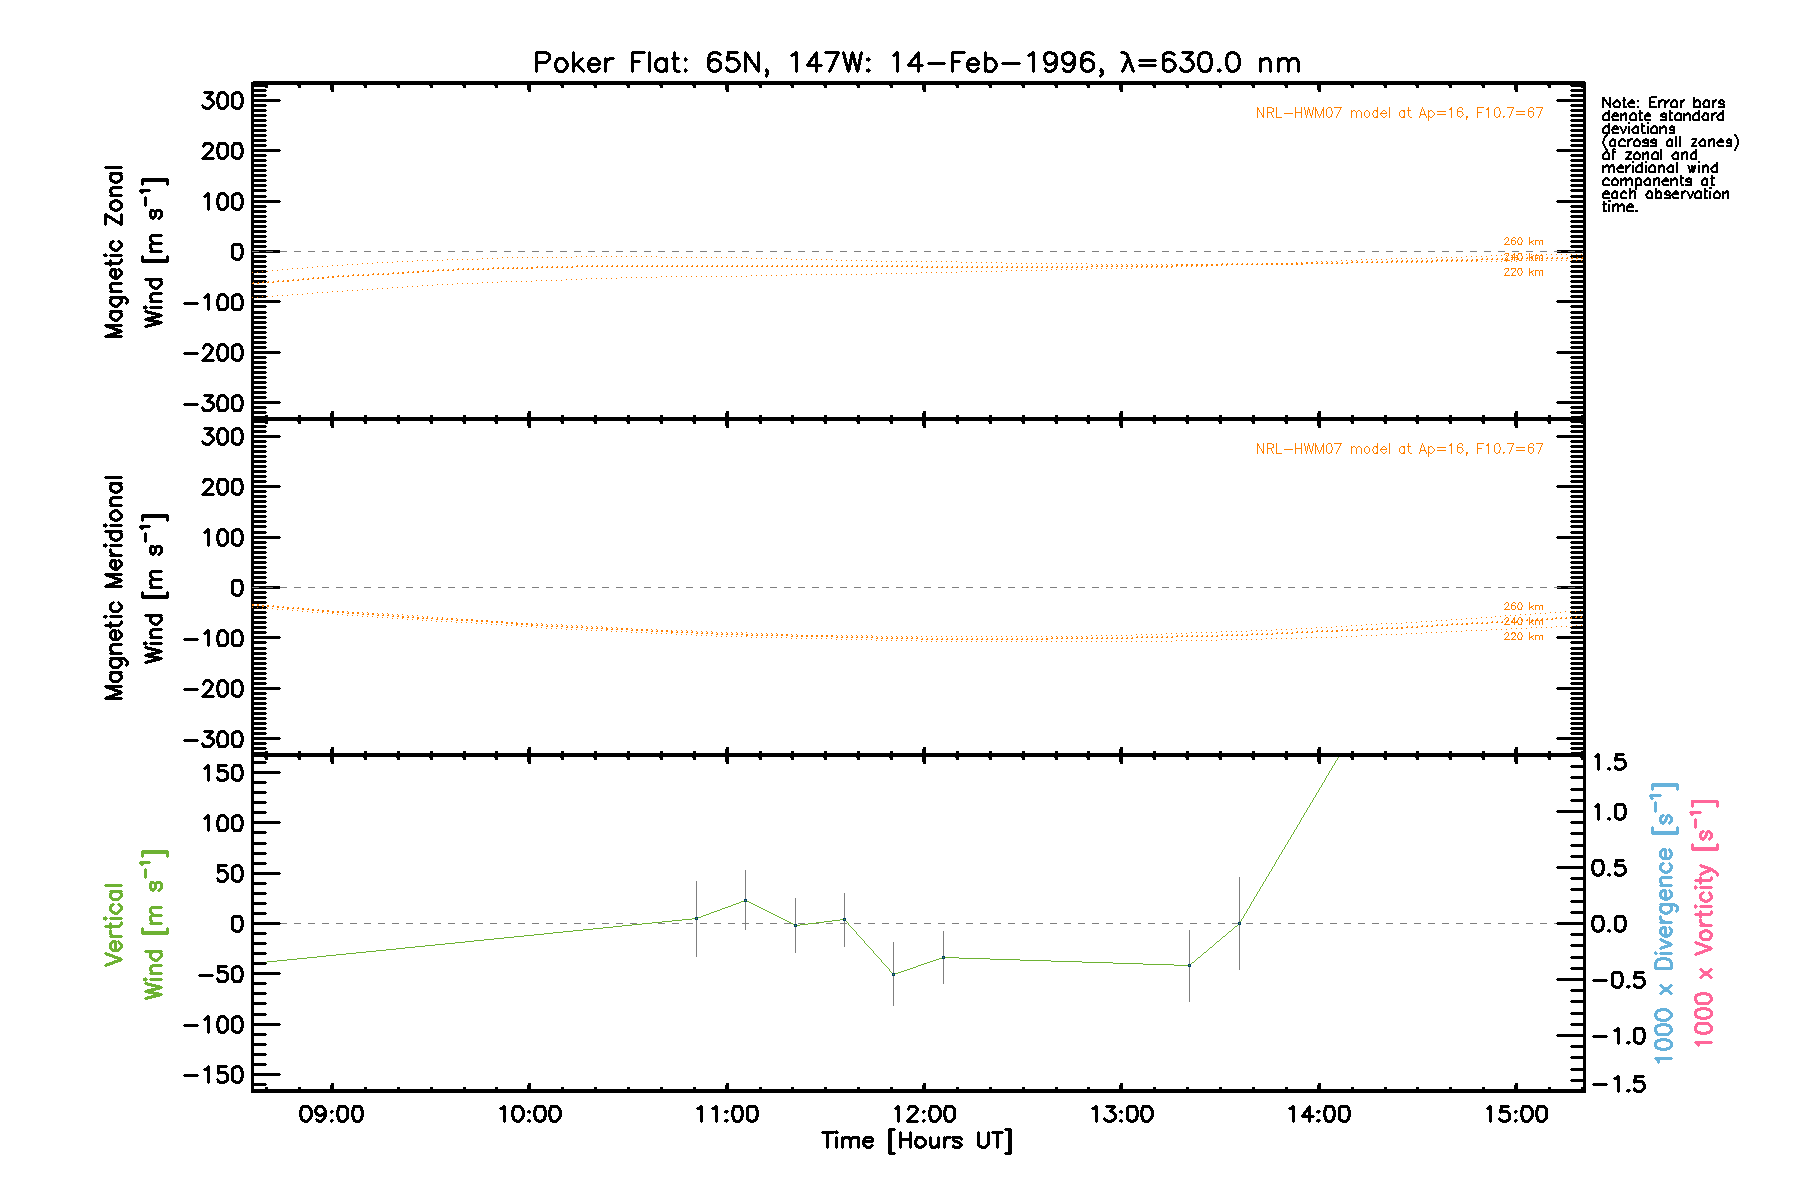
Task: Click the pink 1000 x Vorticity axis label
Action: click(x=1704, y=922)
